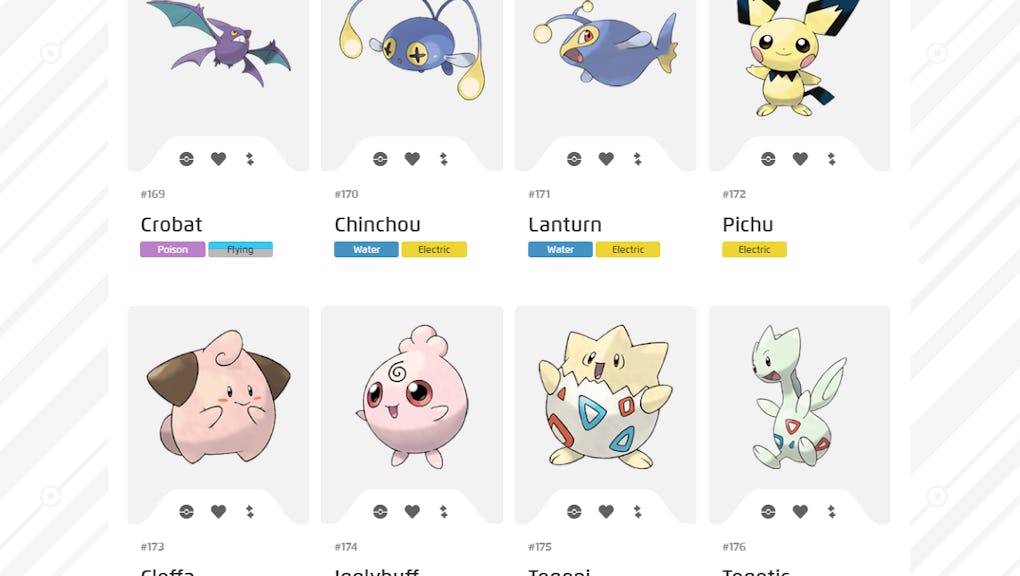Screen dimensions: 1020x576
Task: Click the compare arrows icon under Crobat
Action: click(x=250, y=159)
